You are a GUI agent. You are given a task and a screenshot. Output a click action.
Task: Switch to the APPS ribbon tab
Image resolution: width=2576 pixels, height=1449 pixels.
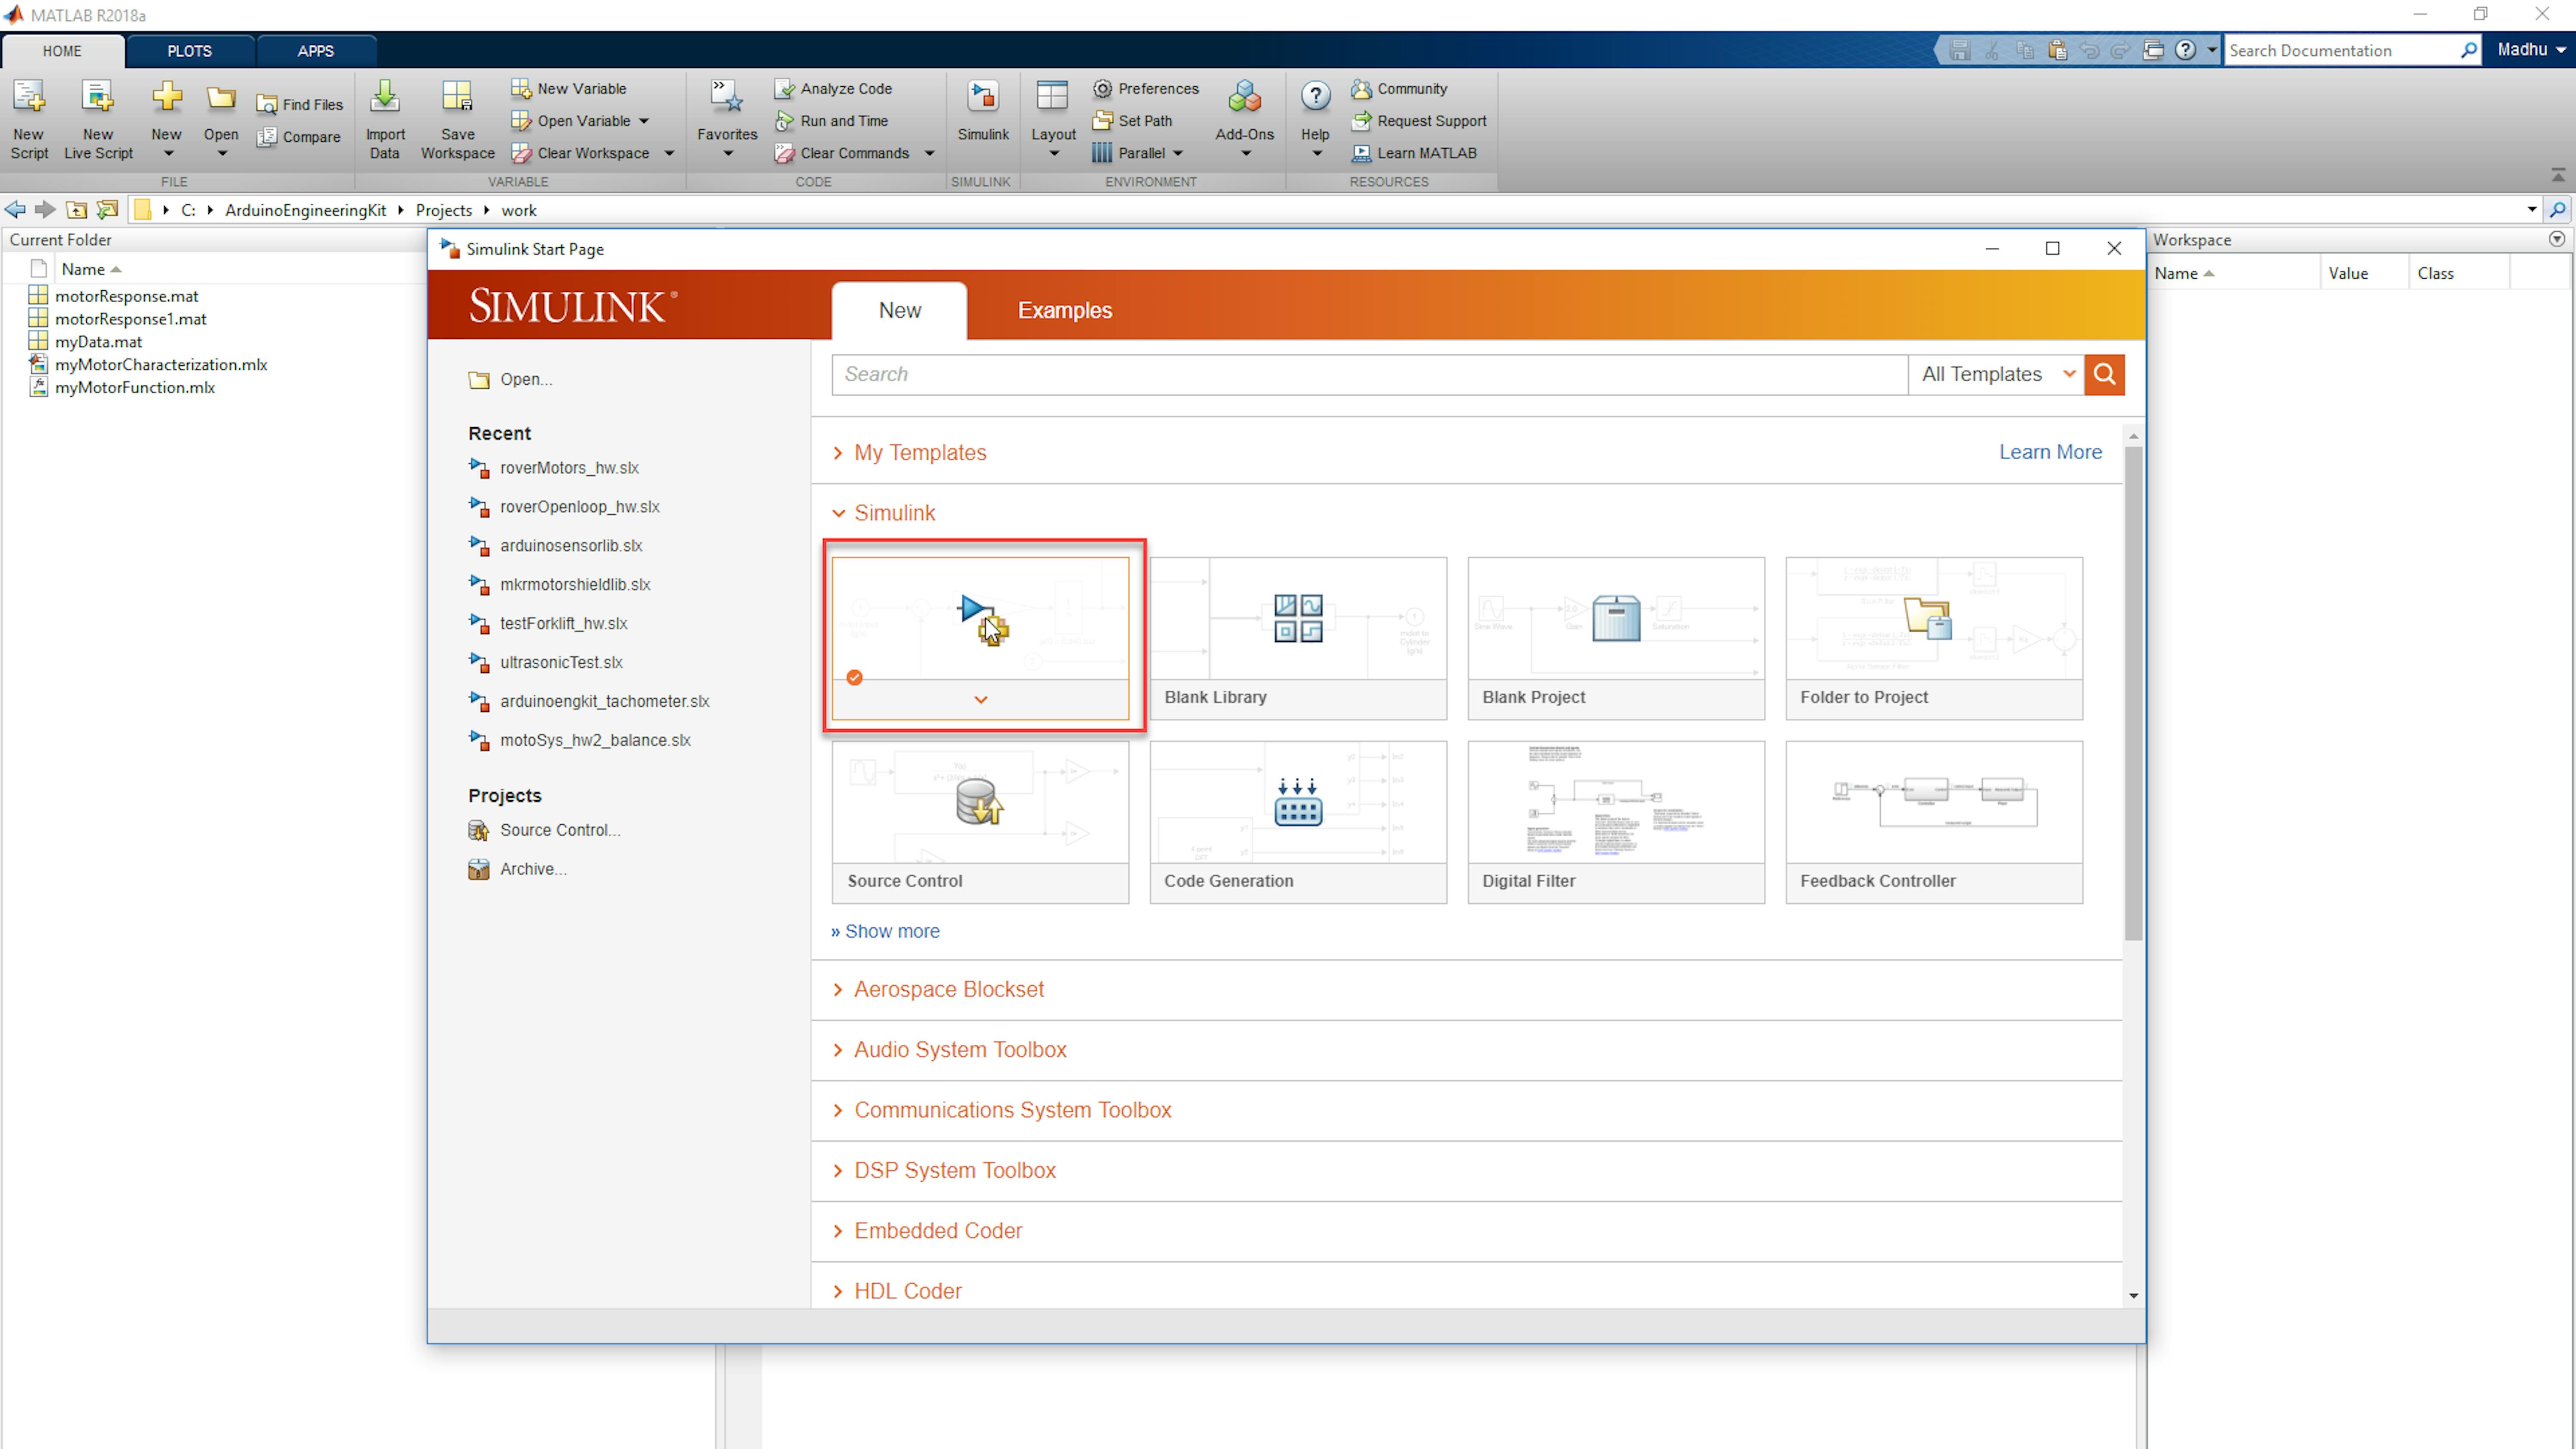pyautogui.click(x=315, y=51)
